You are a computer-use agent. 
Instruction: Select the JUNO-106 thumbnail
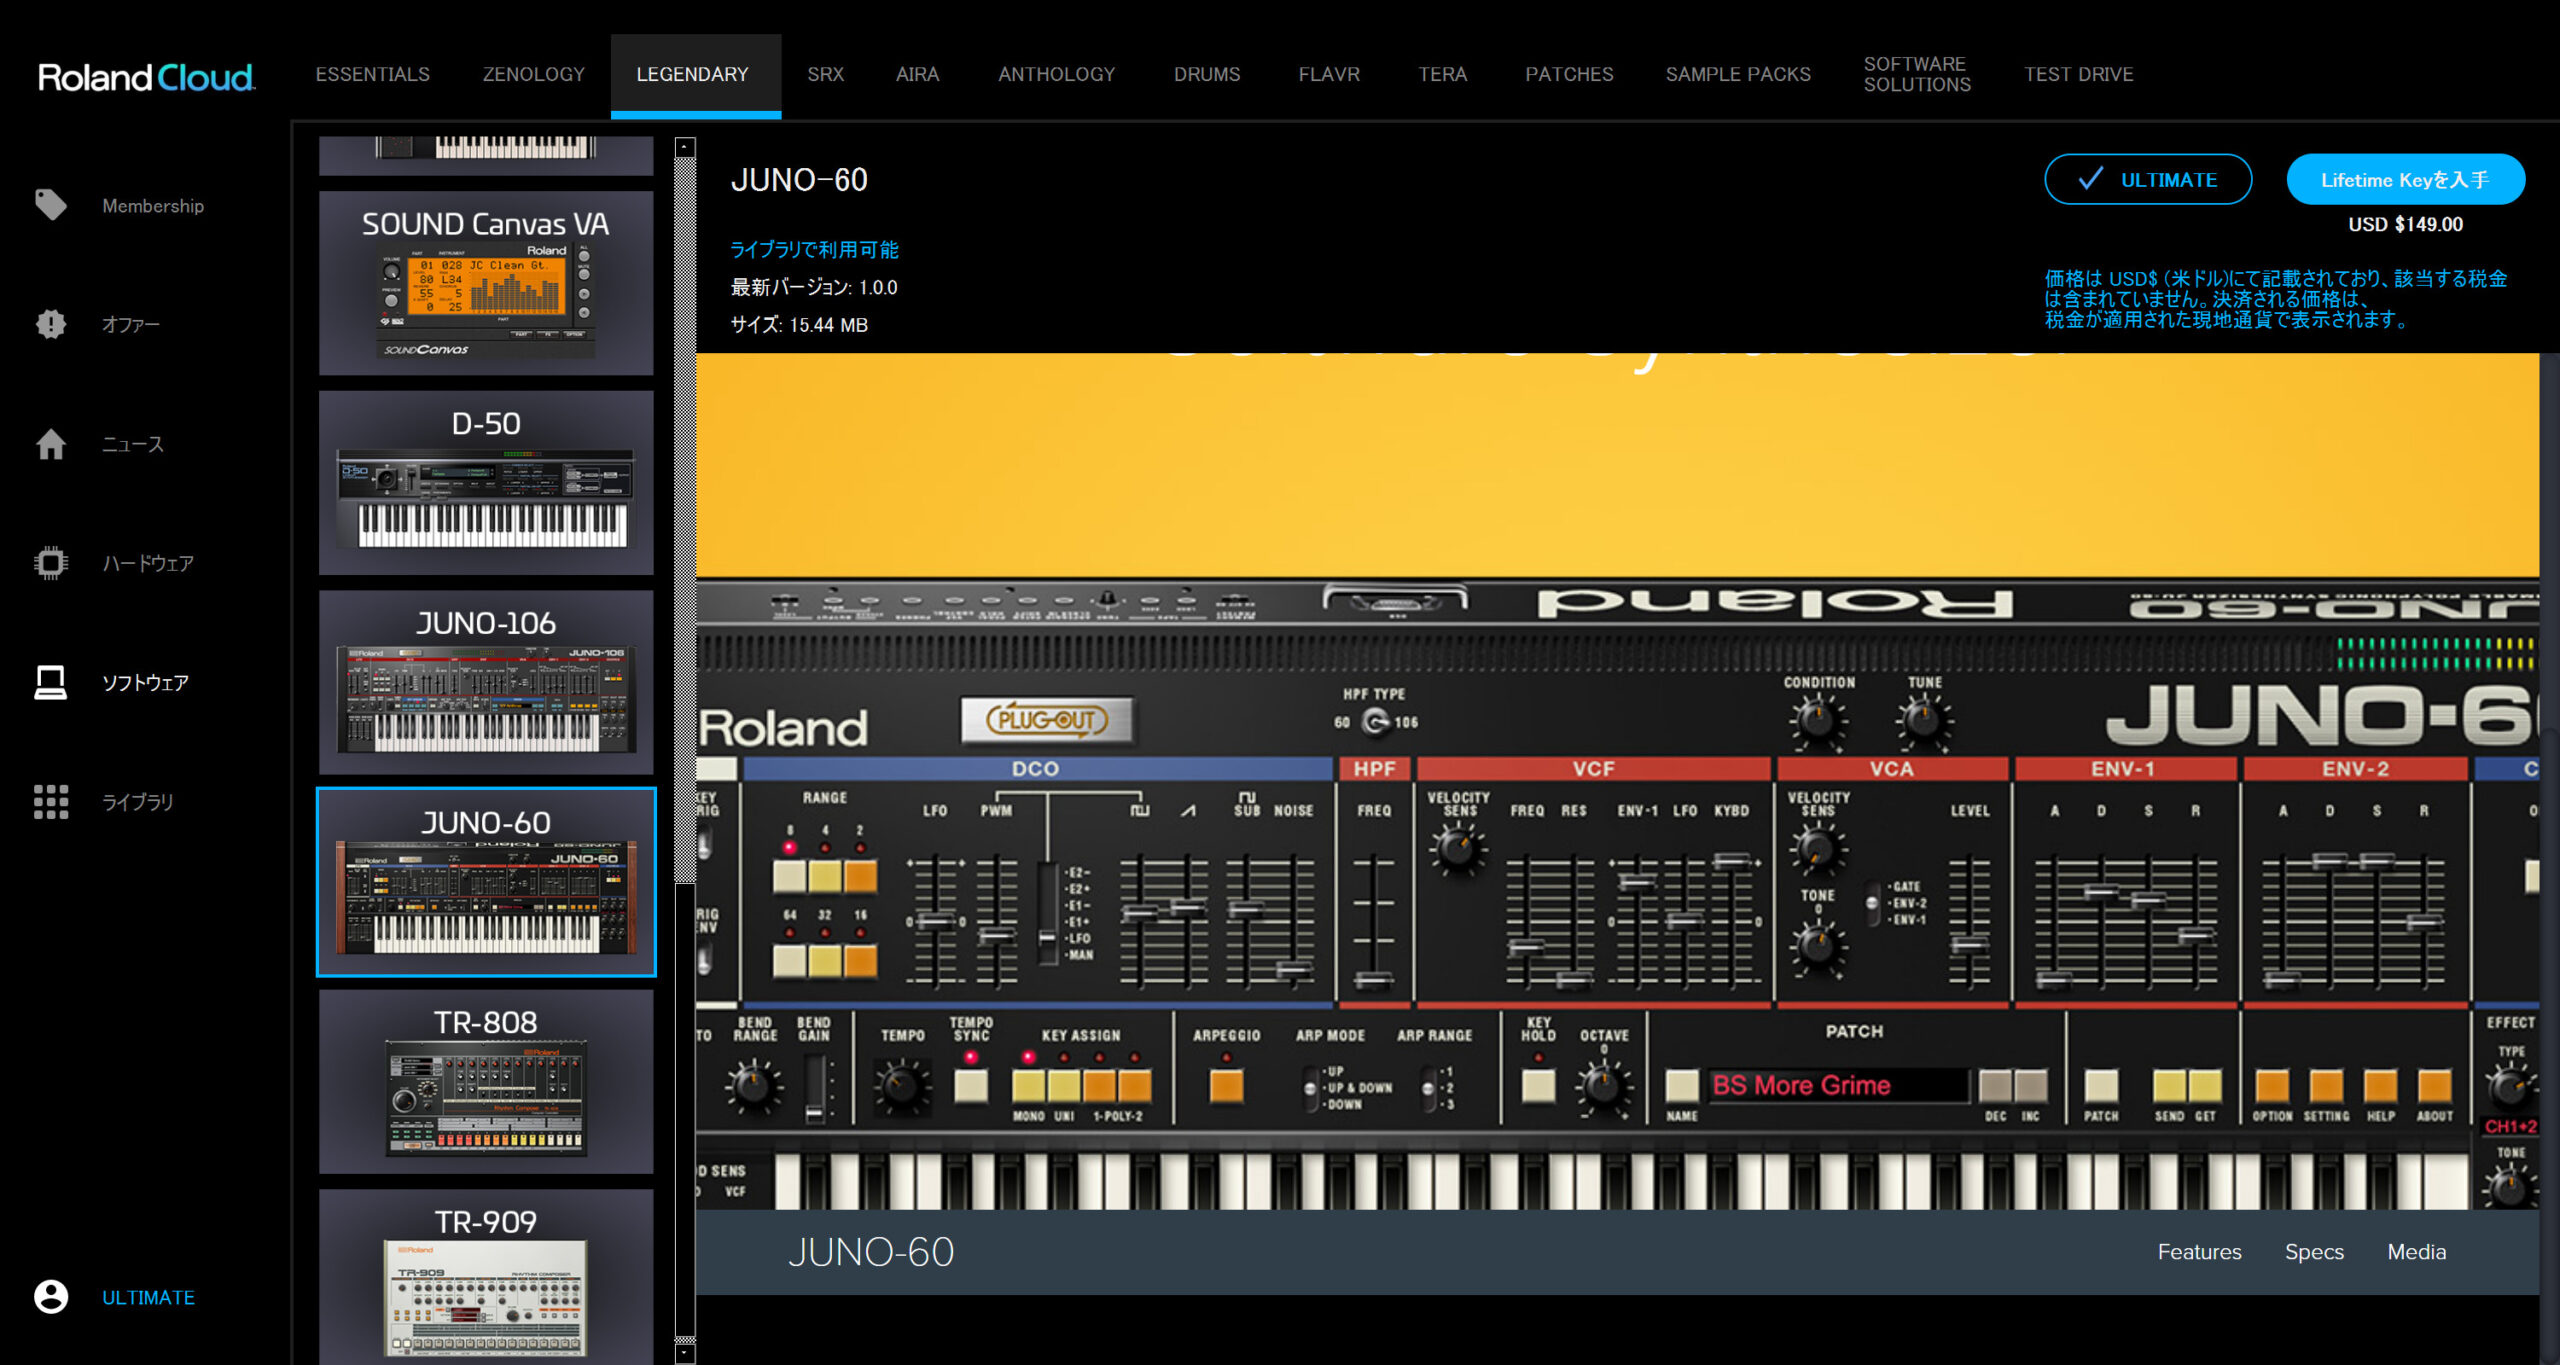tap(486, 682)
